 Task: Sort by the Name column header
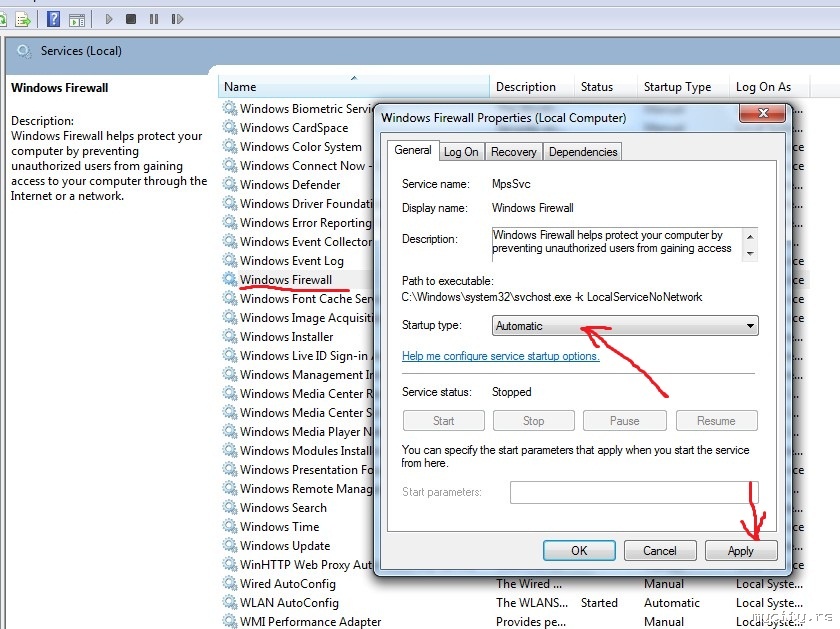354,87
